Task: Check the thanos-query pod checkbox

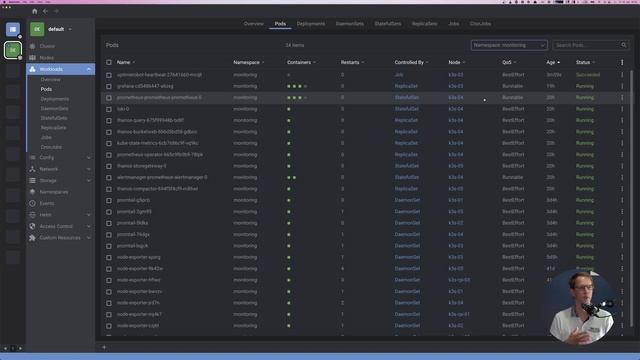Action: point(109,121)
